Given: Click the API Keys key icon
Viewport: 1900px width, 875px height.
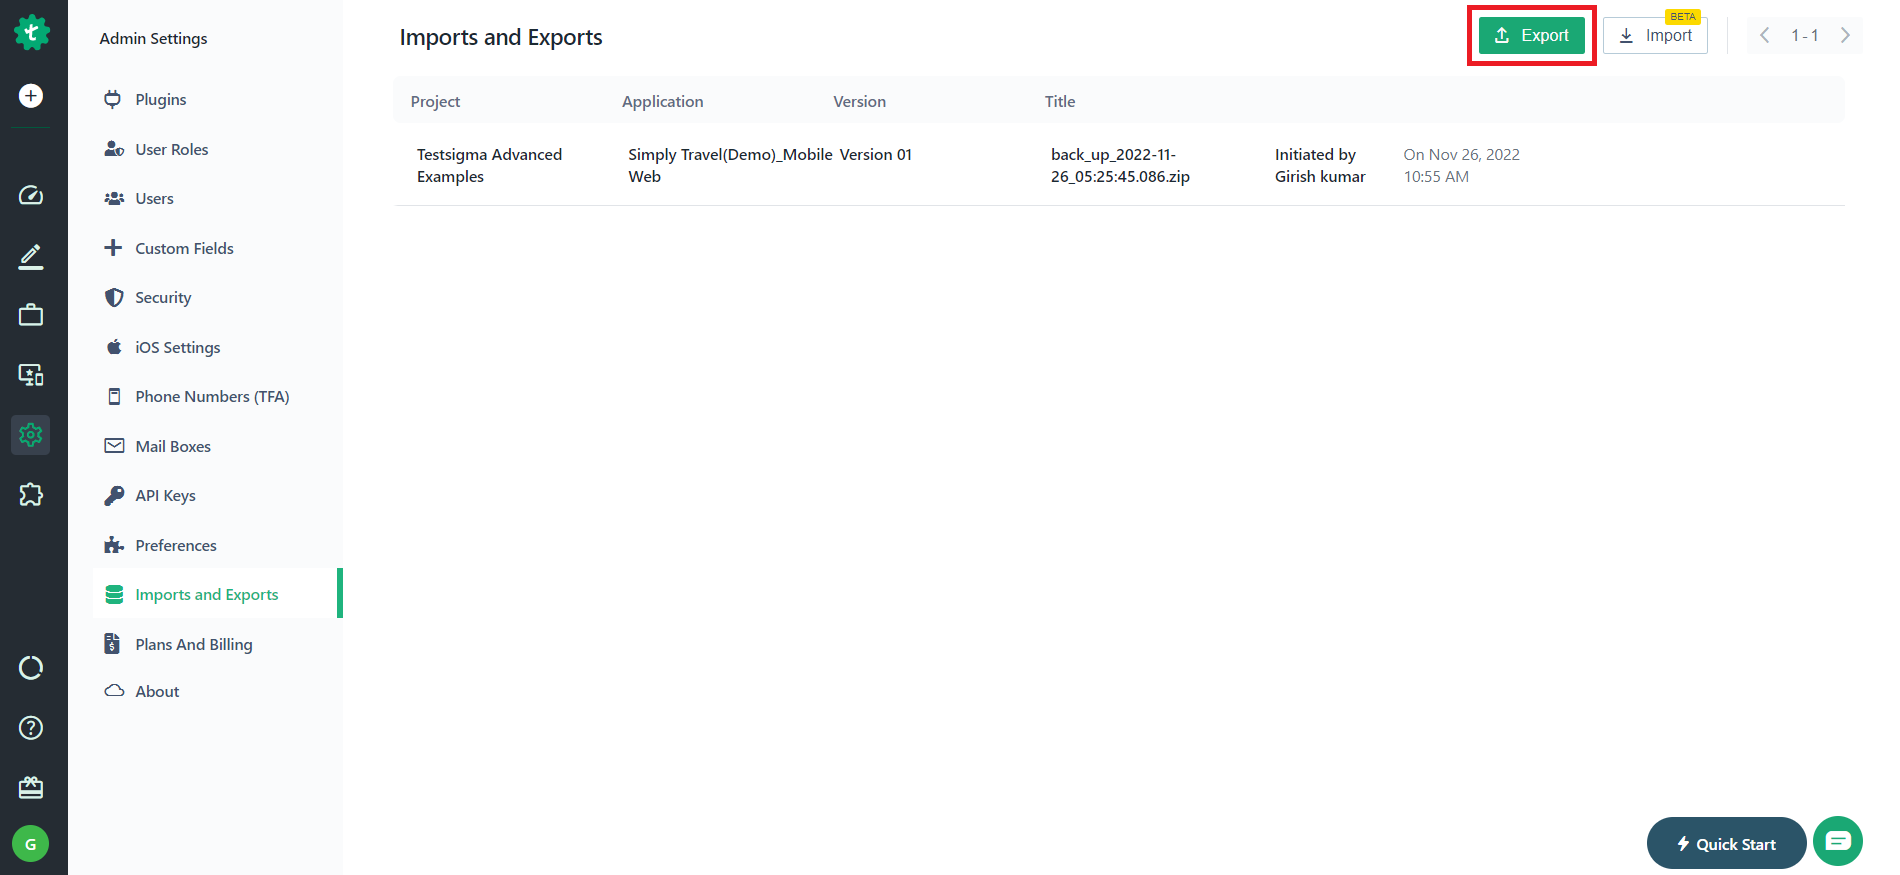Looking at the screenshot, I should 114,495.
